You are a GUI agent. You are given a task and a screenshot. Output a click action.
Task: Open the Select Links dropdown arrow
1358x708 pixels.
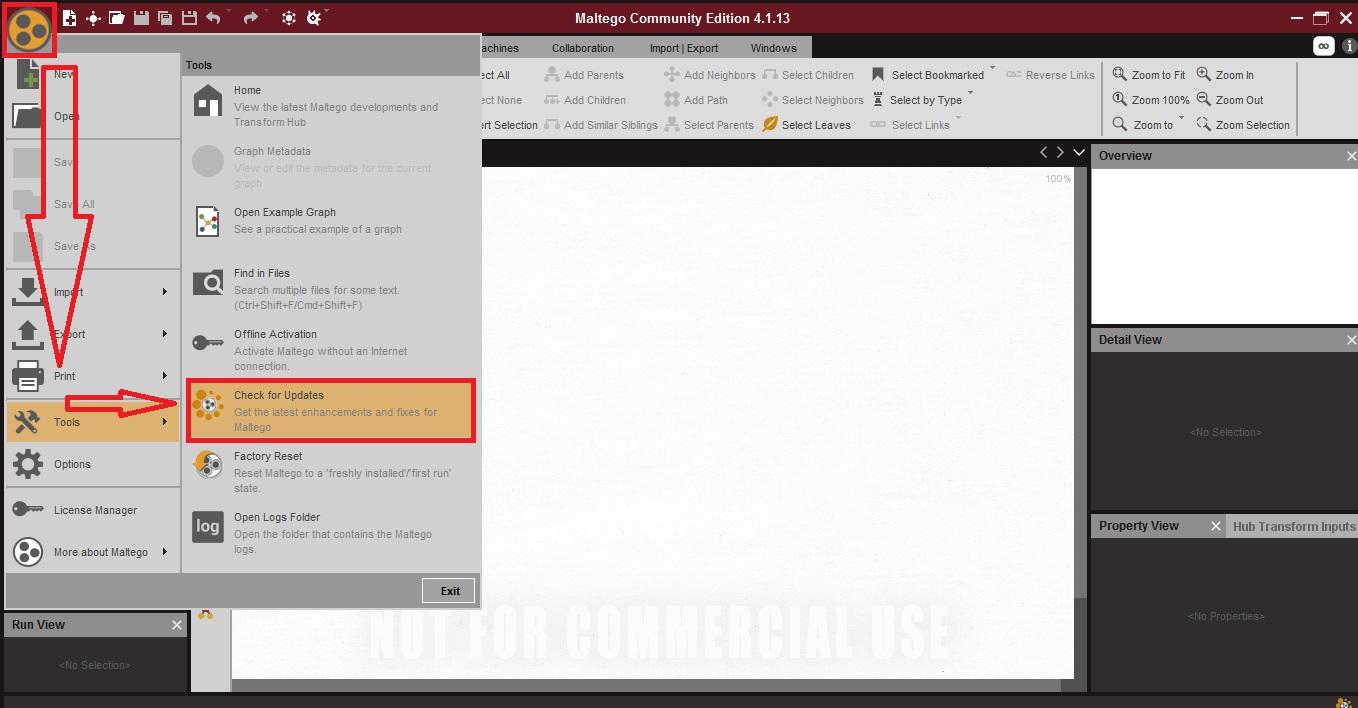pos(958,119)
